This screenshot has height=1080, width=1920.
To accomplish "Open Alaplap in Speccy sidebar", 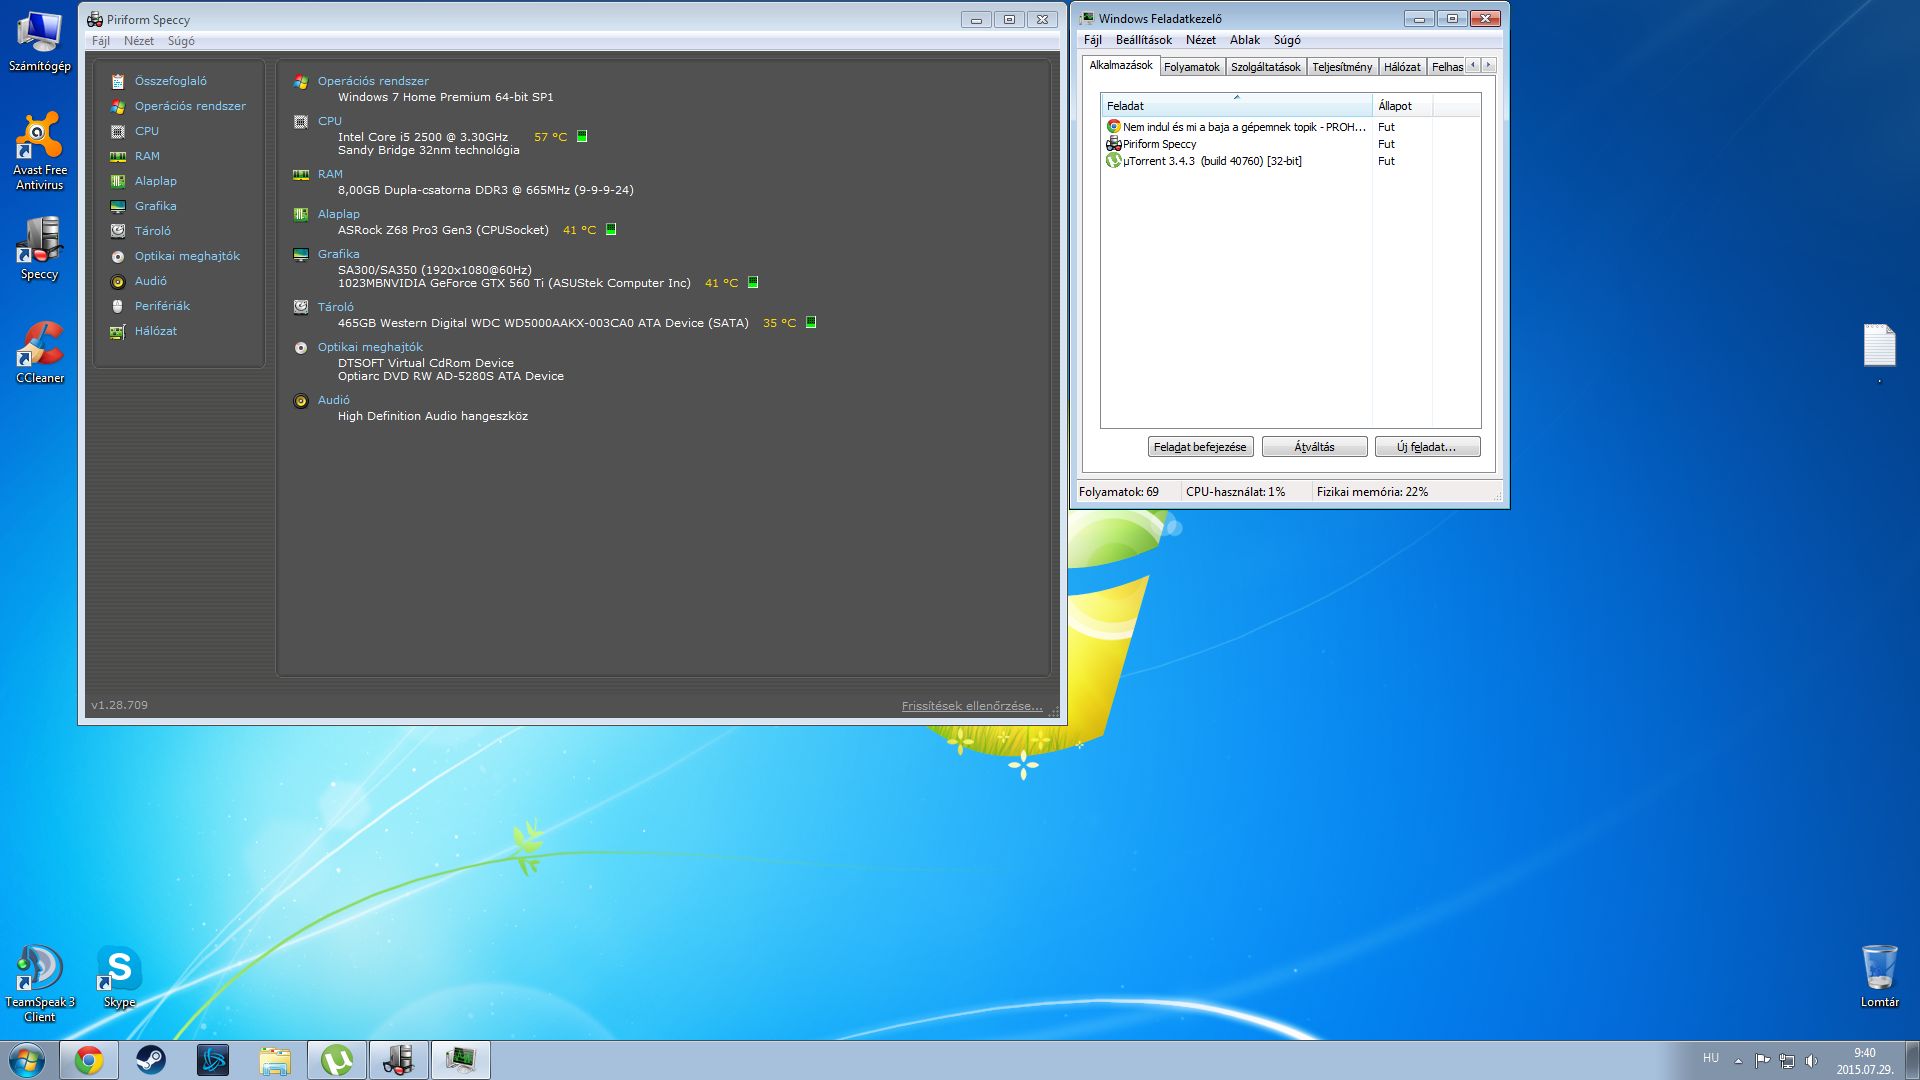I will coord(156,181).
